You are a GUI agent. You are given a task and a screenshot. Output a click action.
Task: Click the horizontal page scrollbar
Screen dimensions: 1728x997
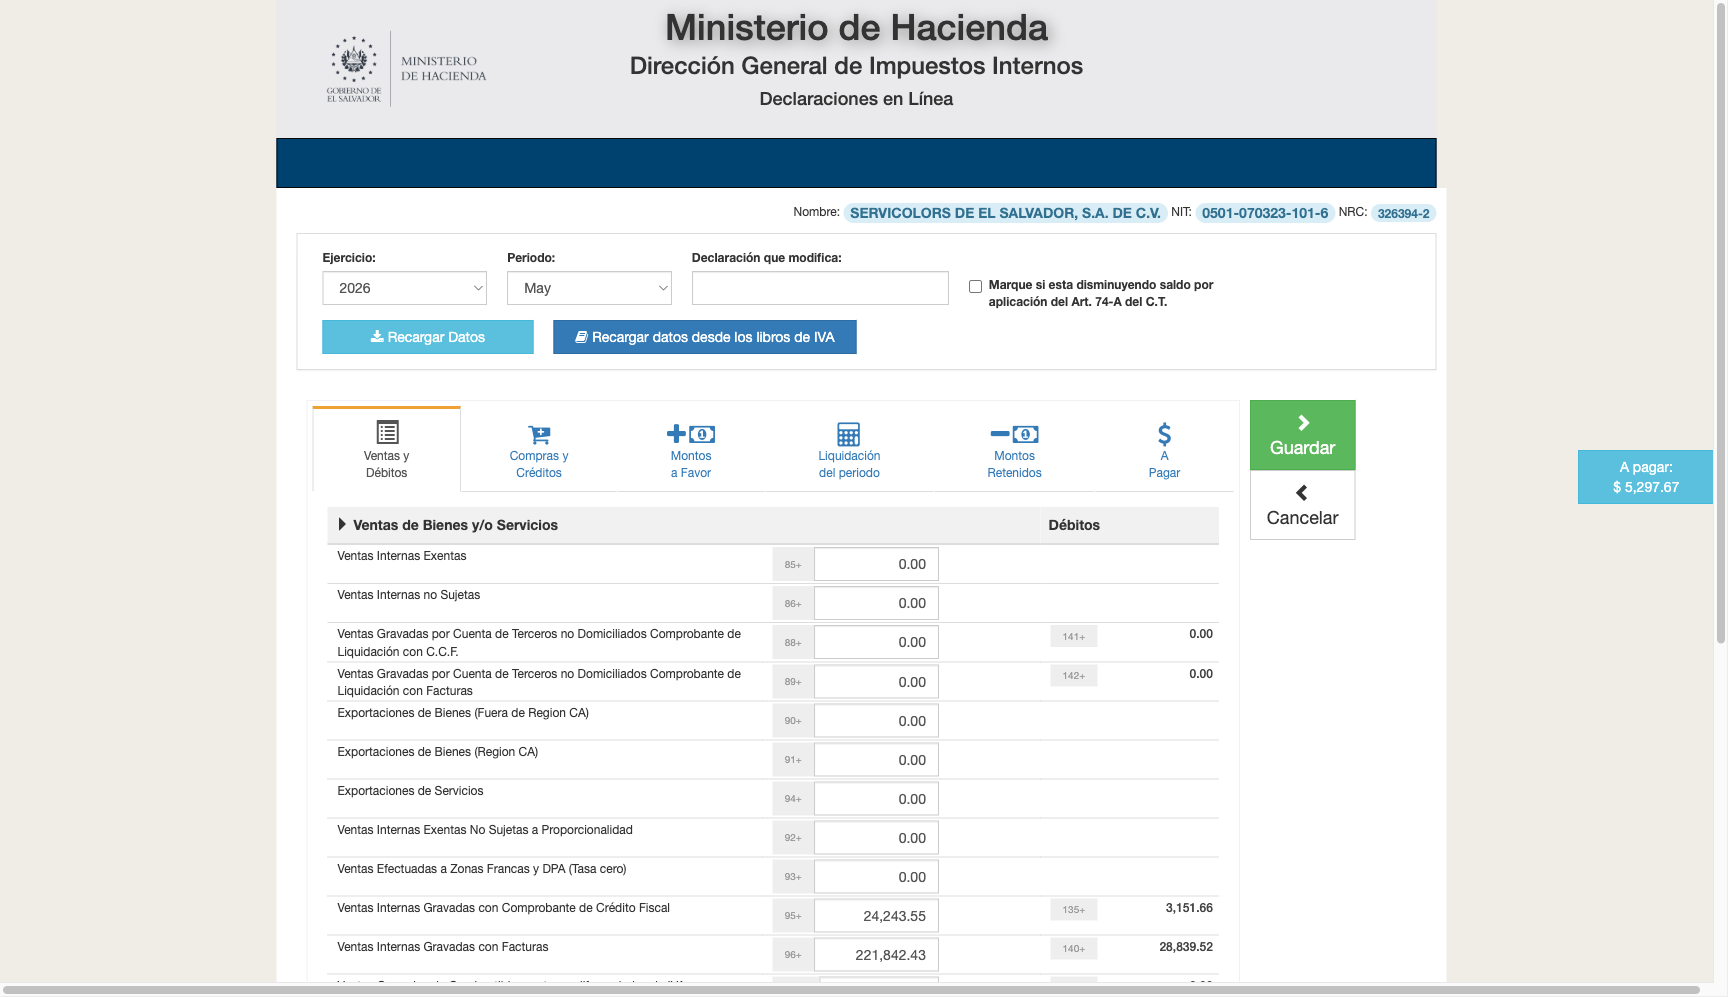pos(850,990)
